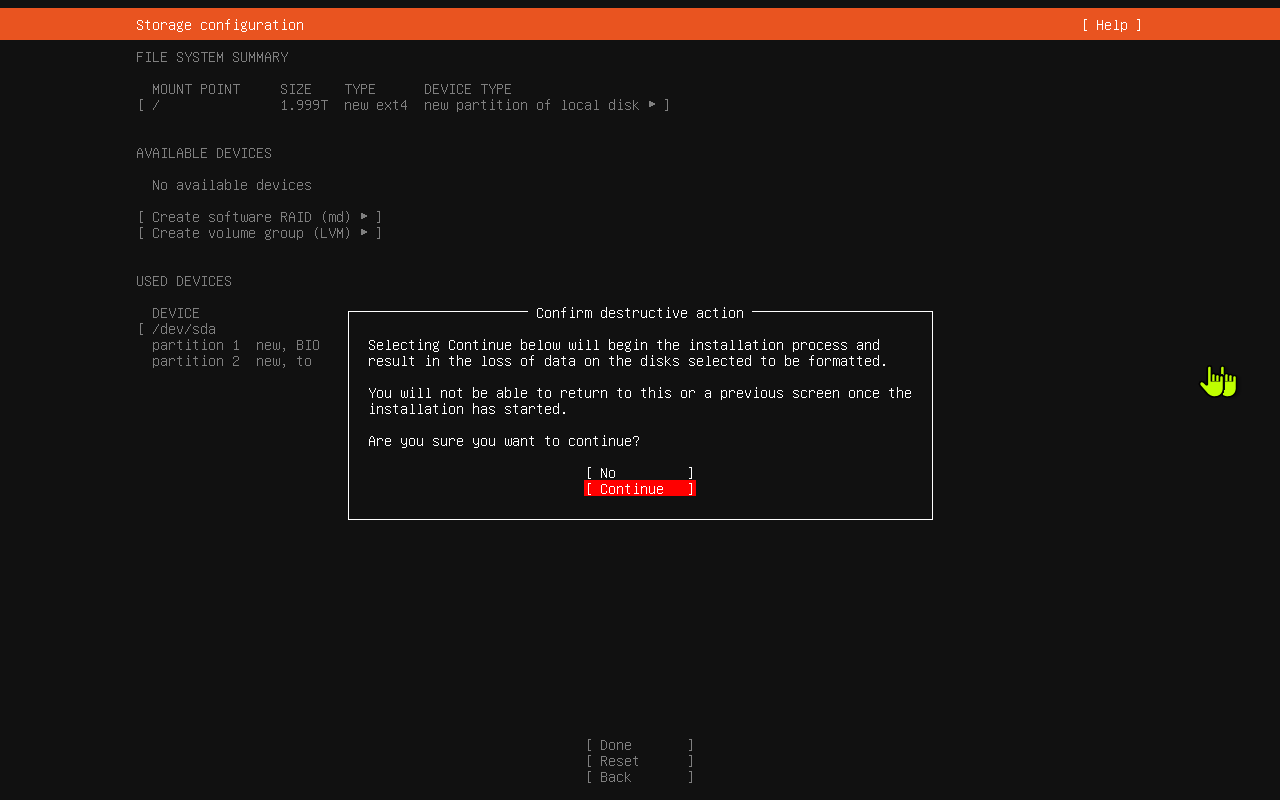Open the Help menu

[1111, 25]
